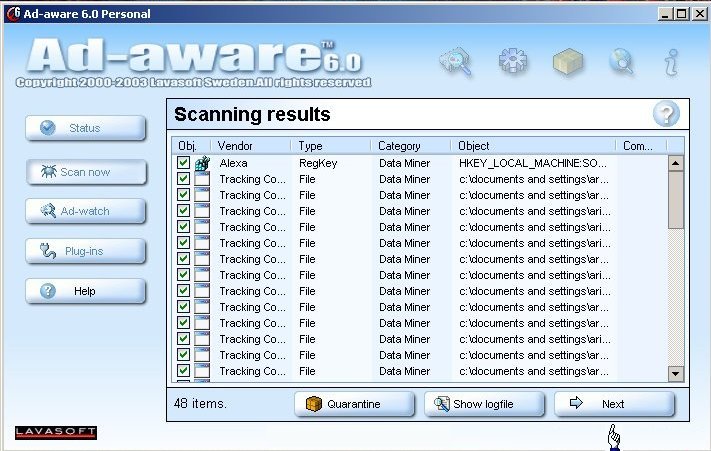
Task: Proceed with the Next button
Action: [614, 403]
